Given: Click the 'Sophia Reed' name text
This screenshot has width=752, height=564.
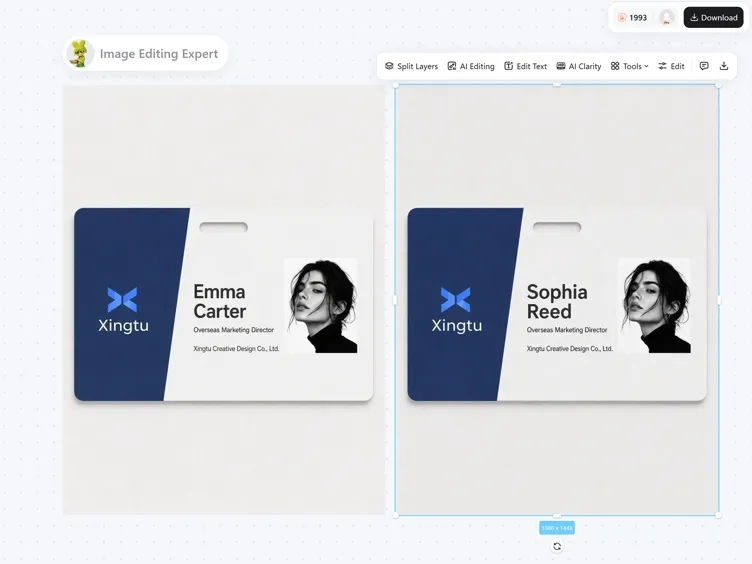Looking at the screenshot, I should pos(557,302).
